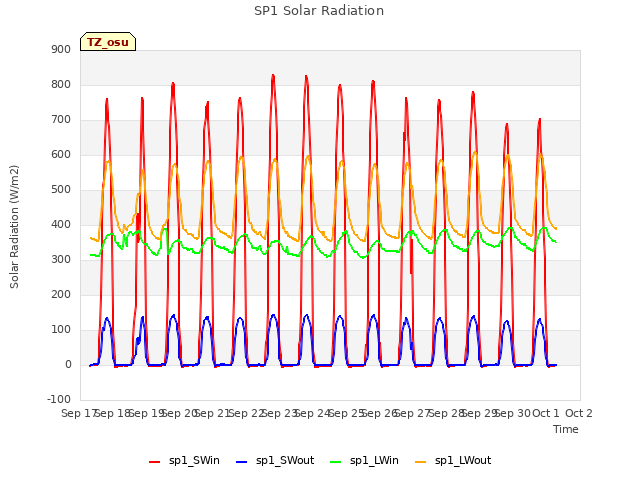Click the Oct 2 x-axis tick label
Image resolution: width=640 pixels, height=480 pixels.
(579, 413)
